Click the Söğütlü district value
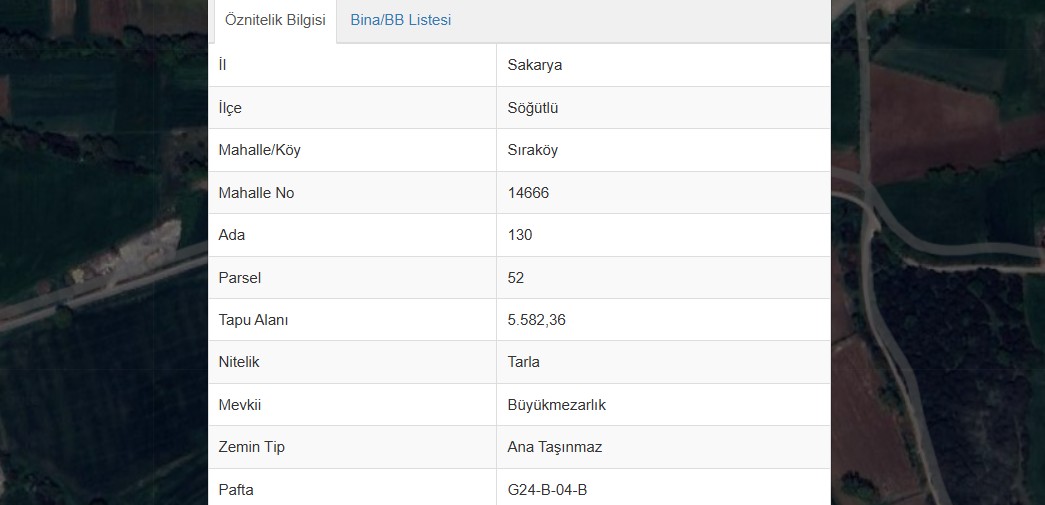Screen dimensions: 1045x505 tap(532, 108)
